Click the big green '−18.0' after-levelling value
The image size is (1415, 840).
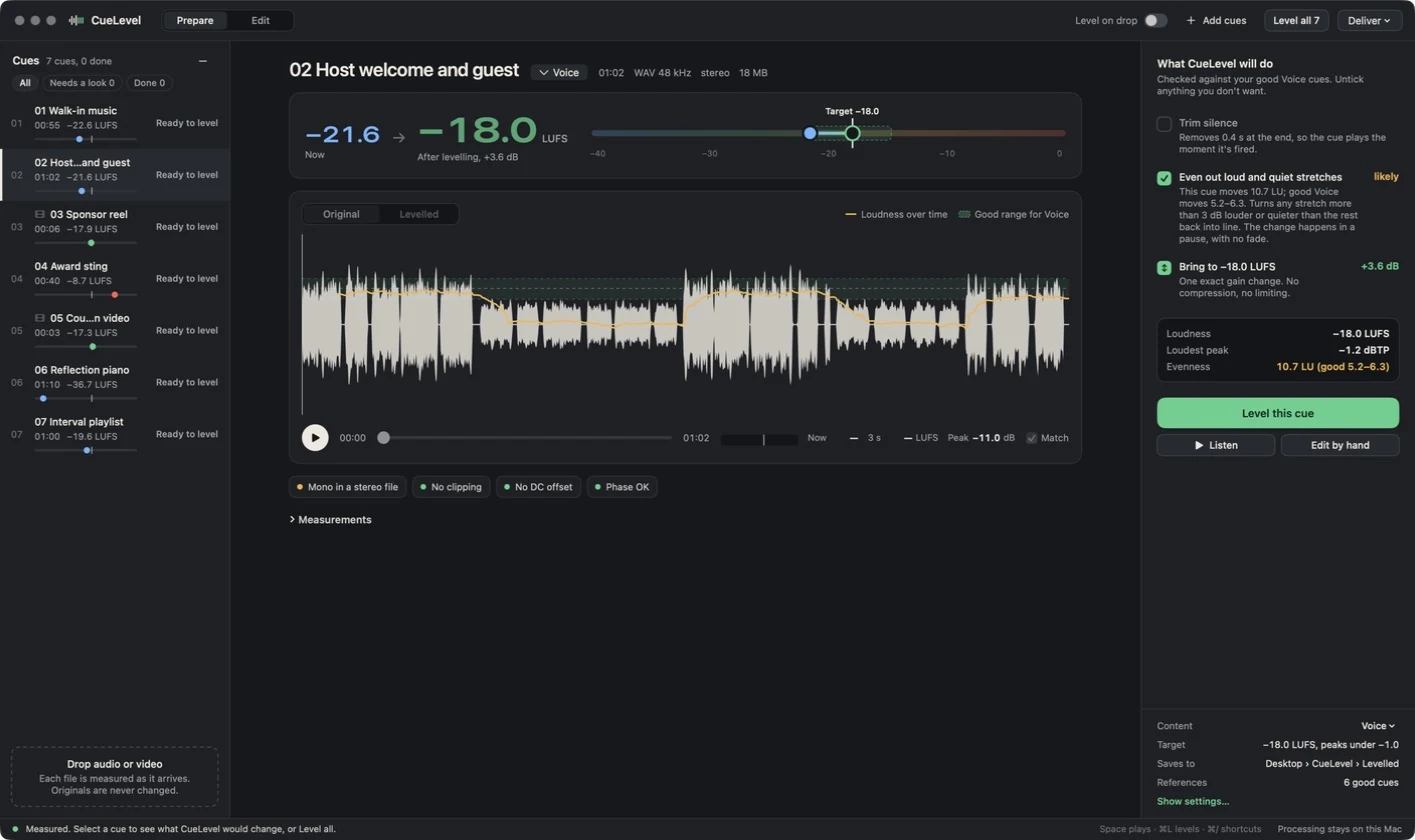(x=478, y=131)
